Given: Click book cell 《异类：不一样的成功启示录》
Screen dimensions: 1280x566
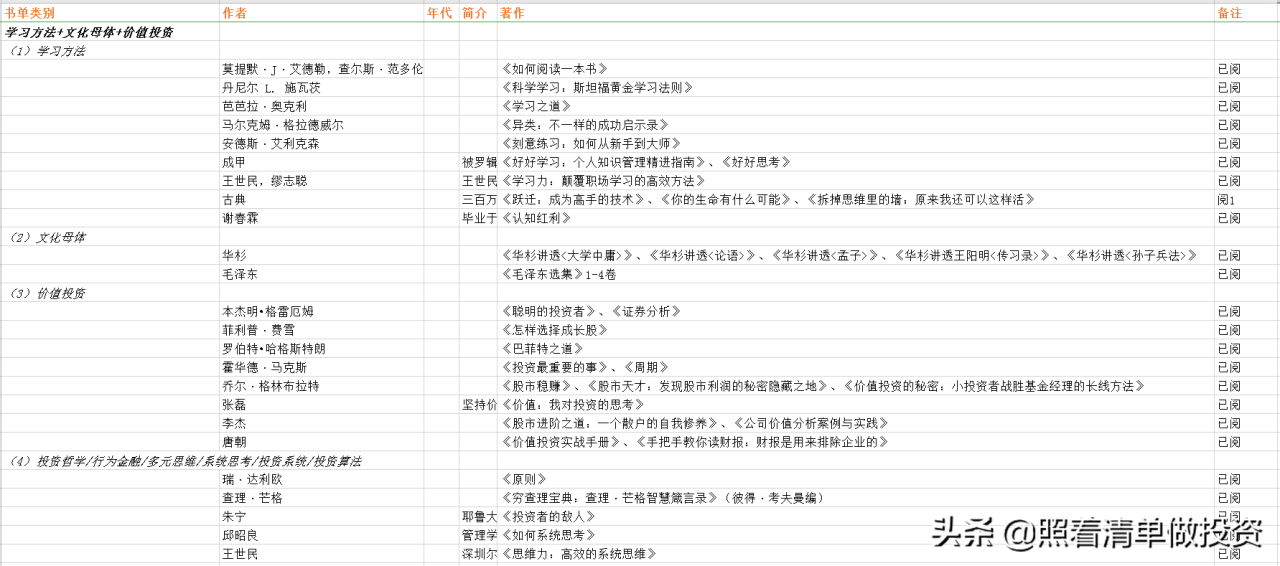Looking at the screenshot, I should pyautogui.click(x=584, y=125).
